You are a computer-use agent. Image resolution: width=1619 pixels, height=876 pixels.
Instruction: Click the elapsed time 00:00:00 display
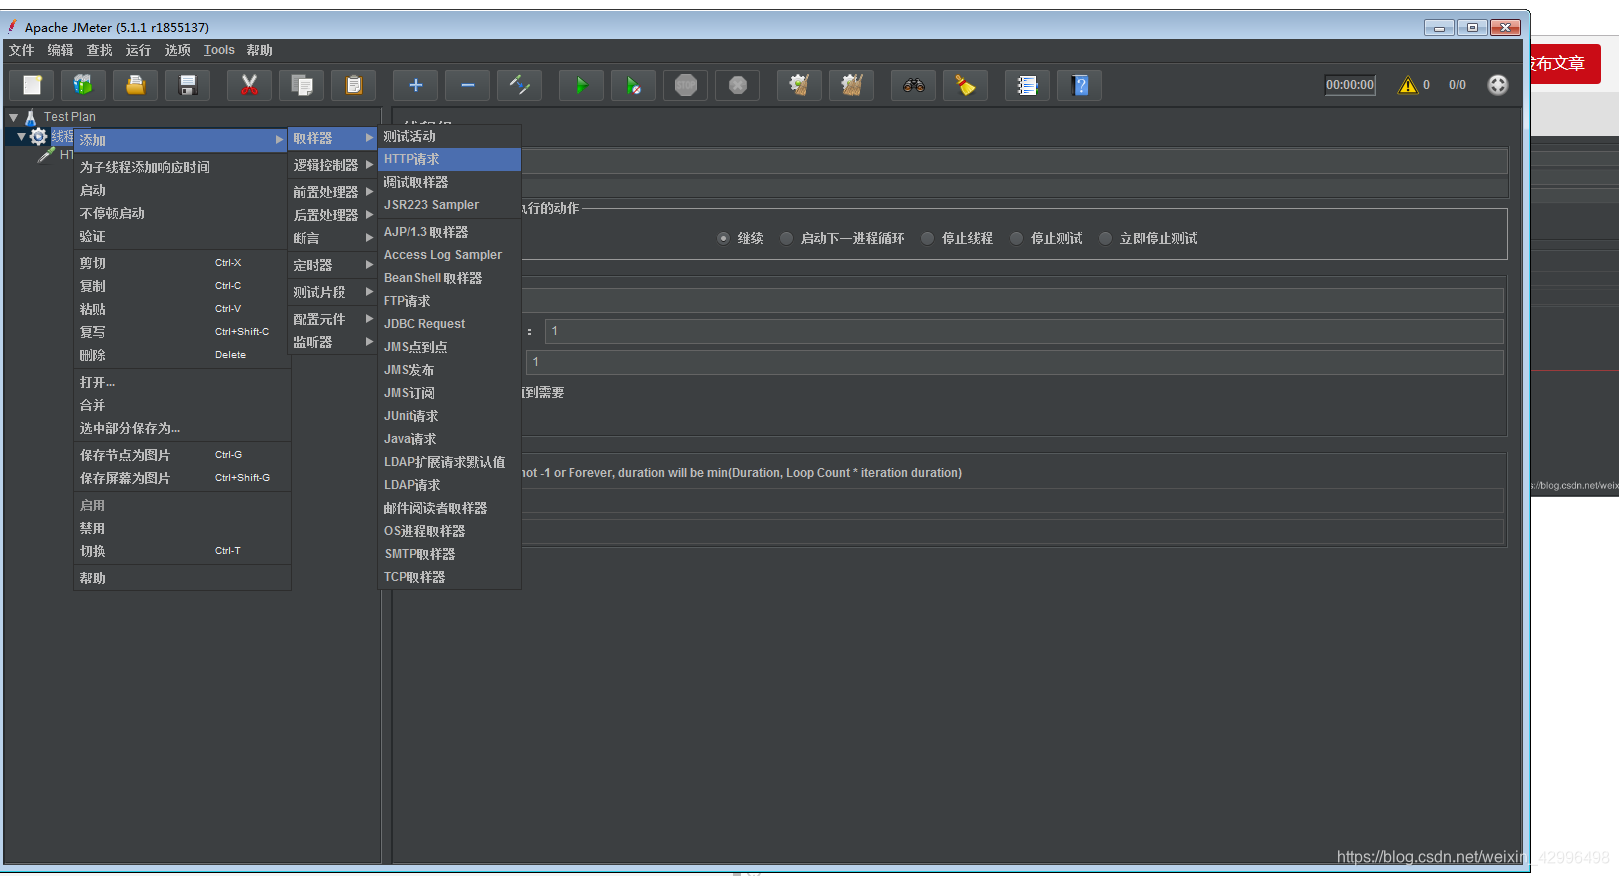tap(1350, 85)
